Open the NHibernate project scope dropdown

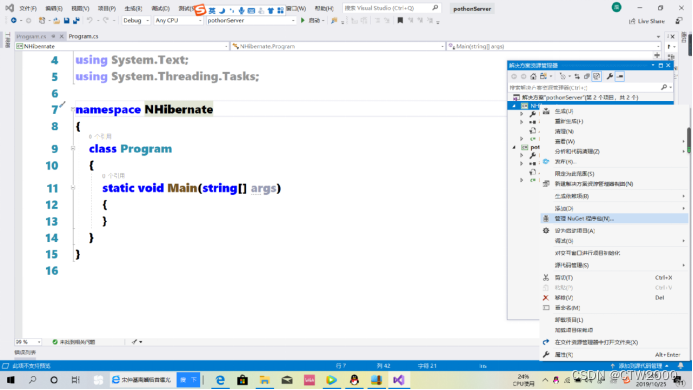tap(122, 46)
